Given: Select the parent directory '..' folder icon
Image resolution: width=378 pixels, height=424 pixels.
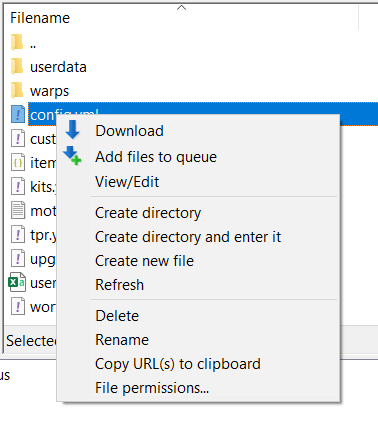Looking at the screenshot, I should [x=17, y=43].
